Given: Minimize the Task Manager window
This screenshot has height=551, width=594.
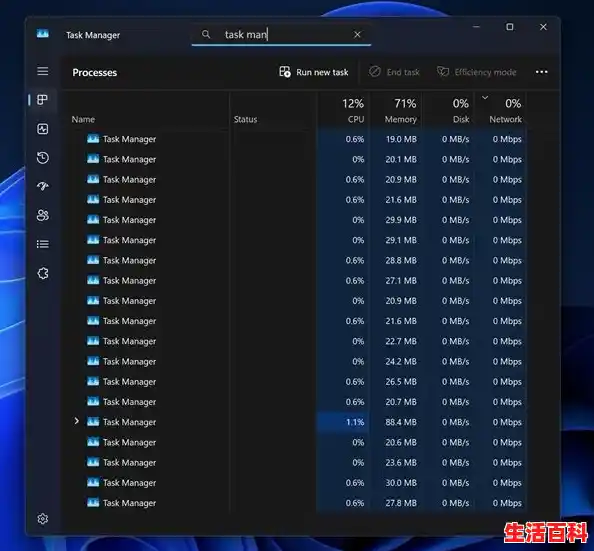Looking at the screenshot, I should coord(477,27).
